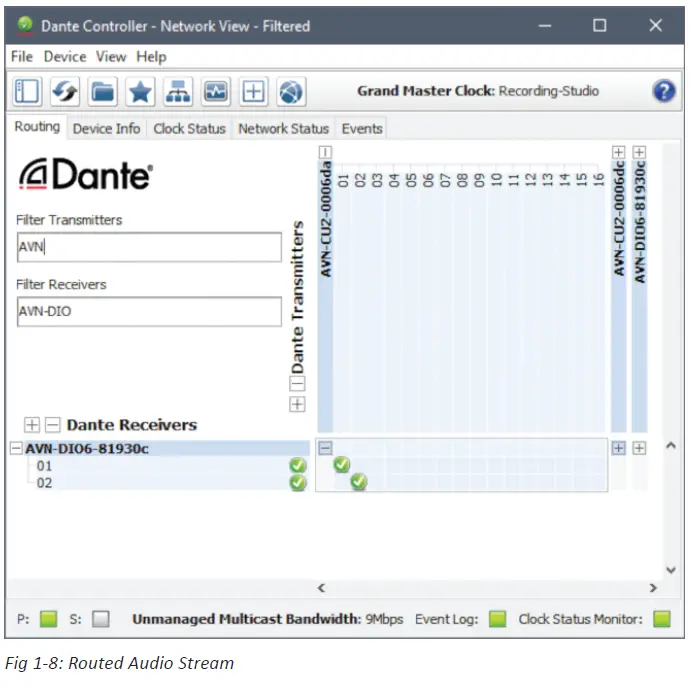The image size is (690, 686).
Task: Expand the receiver-row grid plus under the AVN-DIO6-81930c transmitter column
Action: [639, 448]
